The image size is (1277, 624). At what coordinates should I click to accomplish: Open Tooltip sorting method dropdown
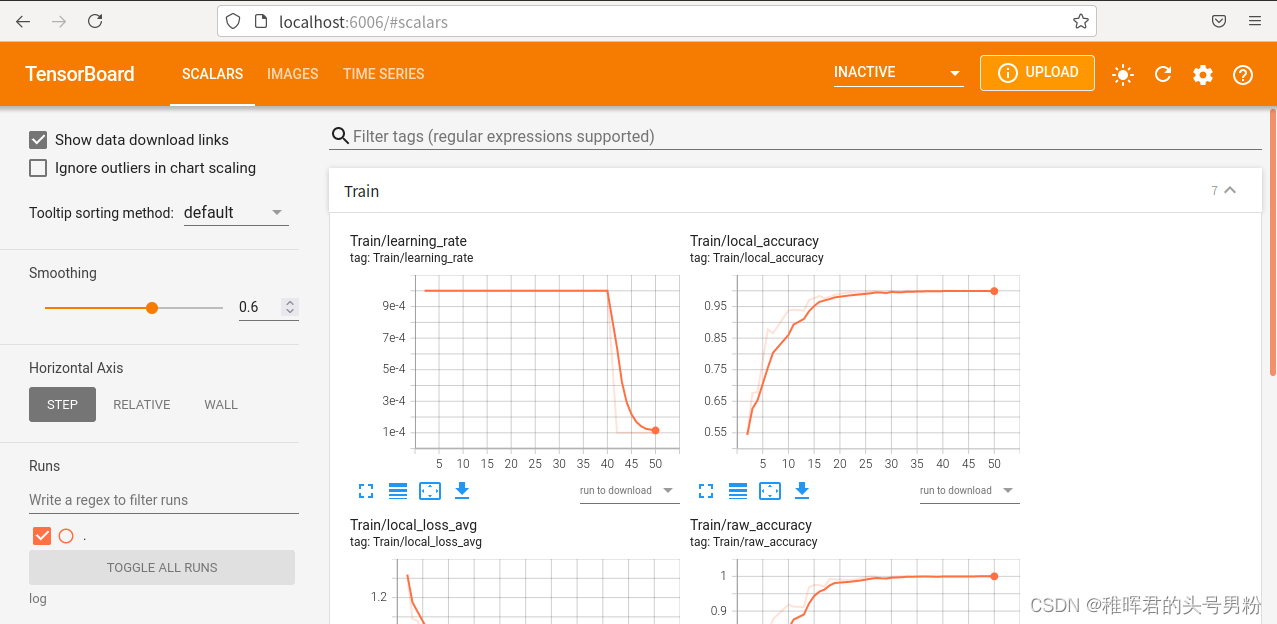pyautogui.click(x=236, y=212)
